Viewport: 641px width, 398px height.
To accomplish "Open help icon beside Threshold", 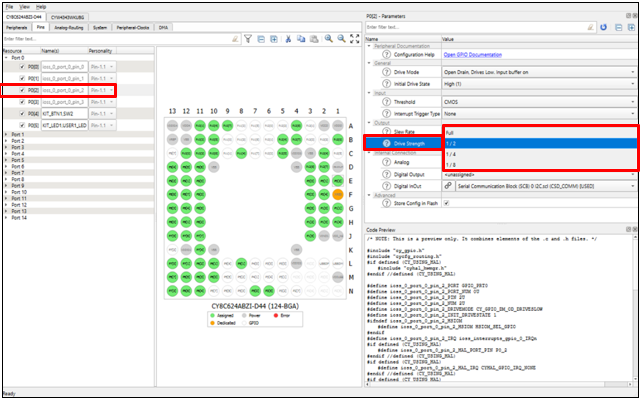I will 386,102.
